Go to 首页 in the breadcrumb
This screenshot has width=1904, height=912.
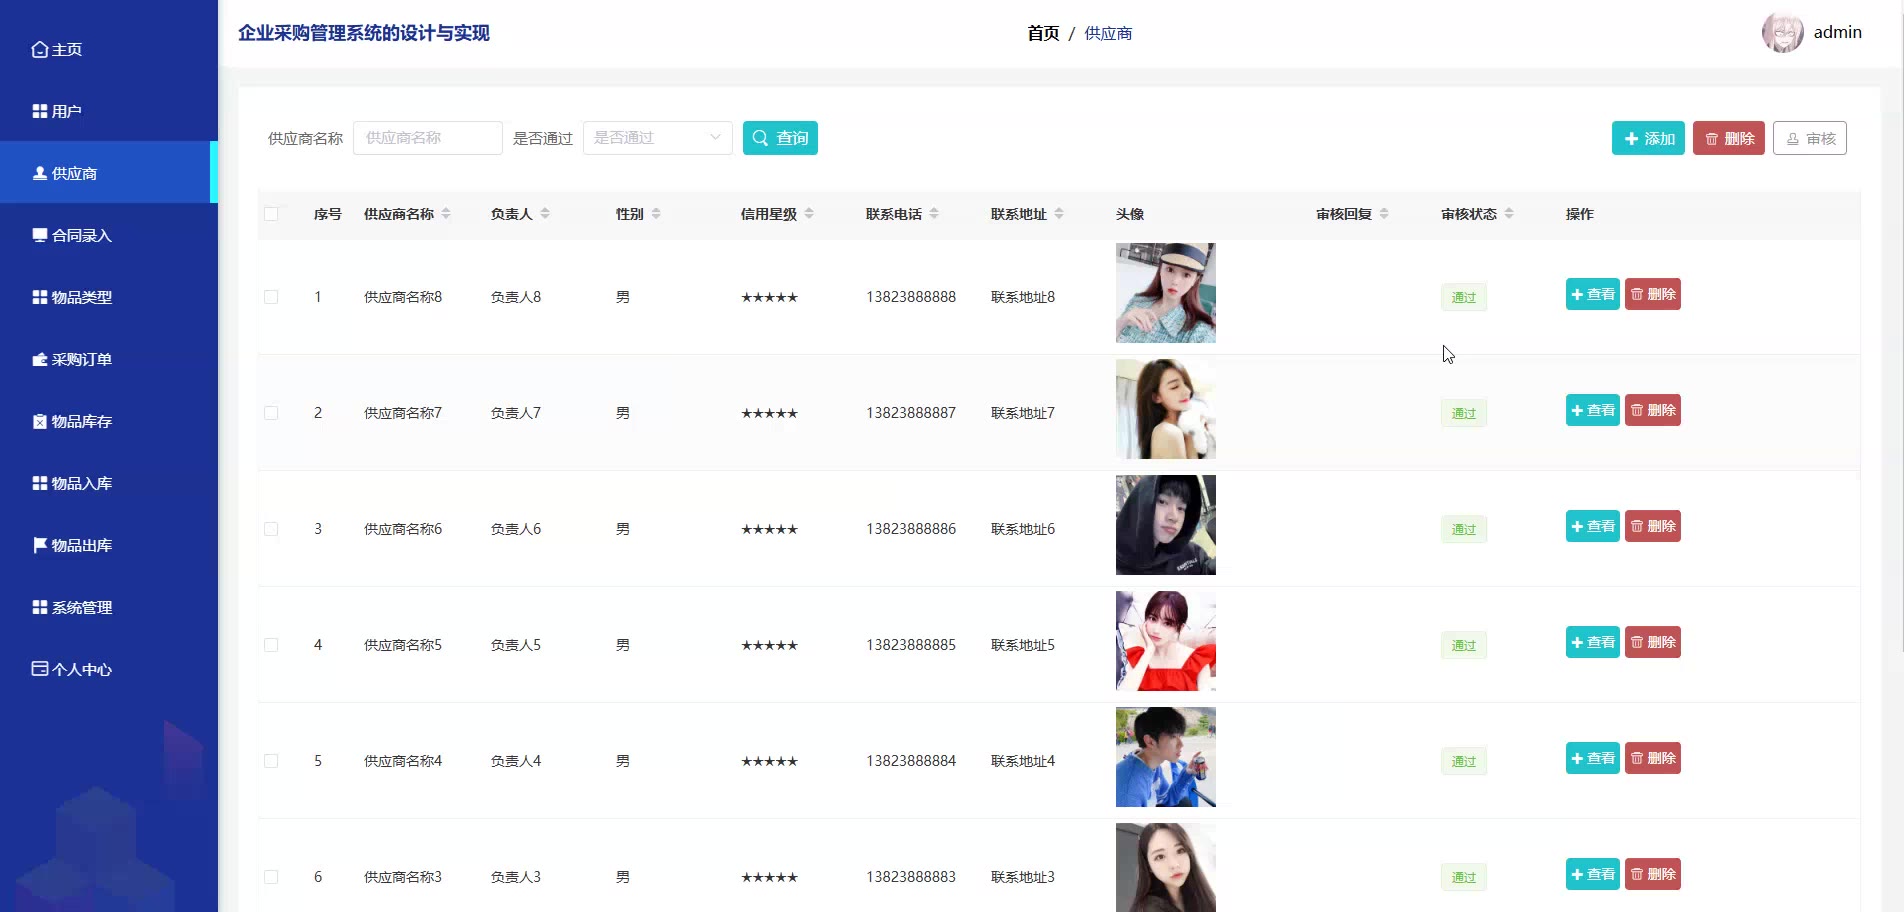point(1042,34)
